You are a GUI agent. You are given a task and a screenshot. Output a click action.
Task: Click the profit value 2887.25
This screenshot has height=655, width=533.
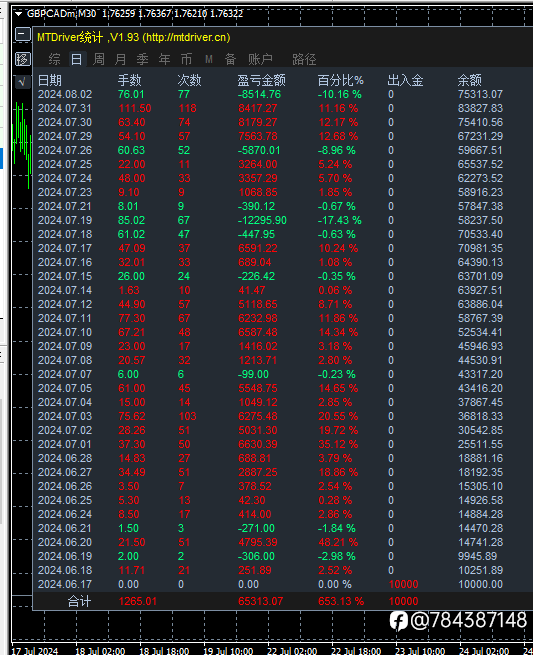[x=258, y=472]
